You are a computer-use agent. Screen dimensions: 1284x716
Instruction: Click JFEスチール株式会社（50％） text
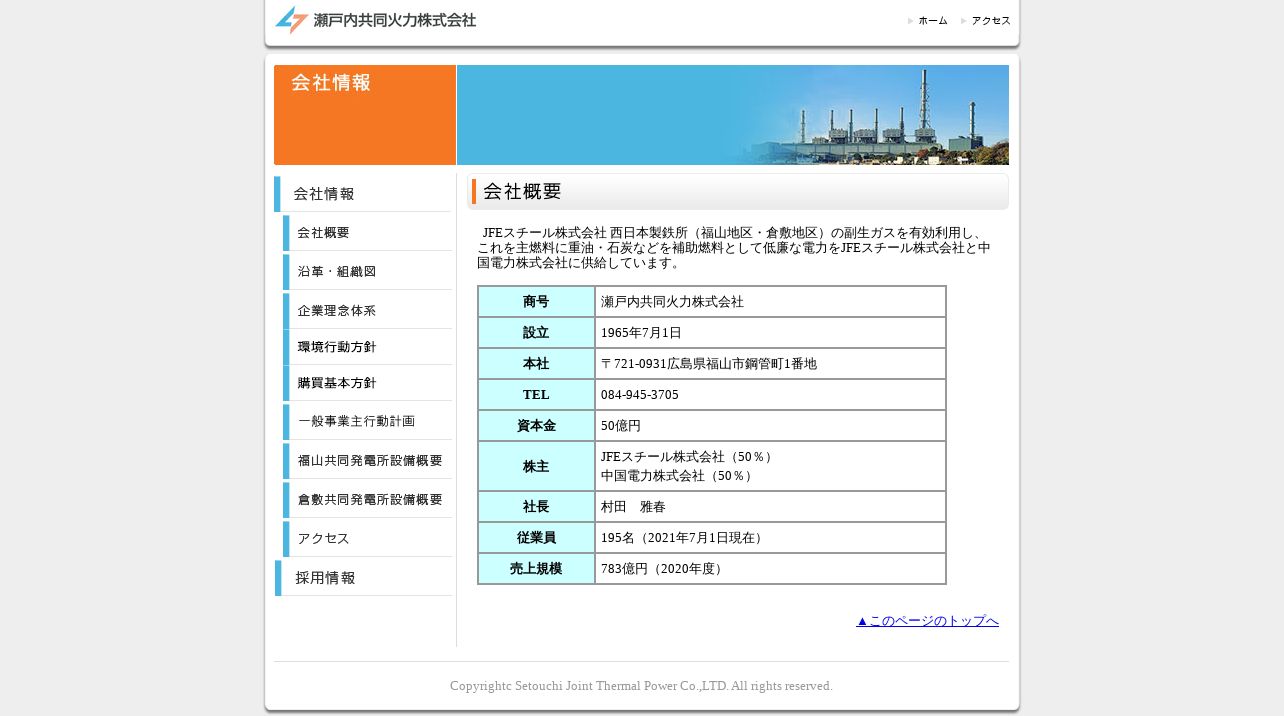pyautogui.click(x=687, y=457)
